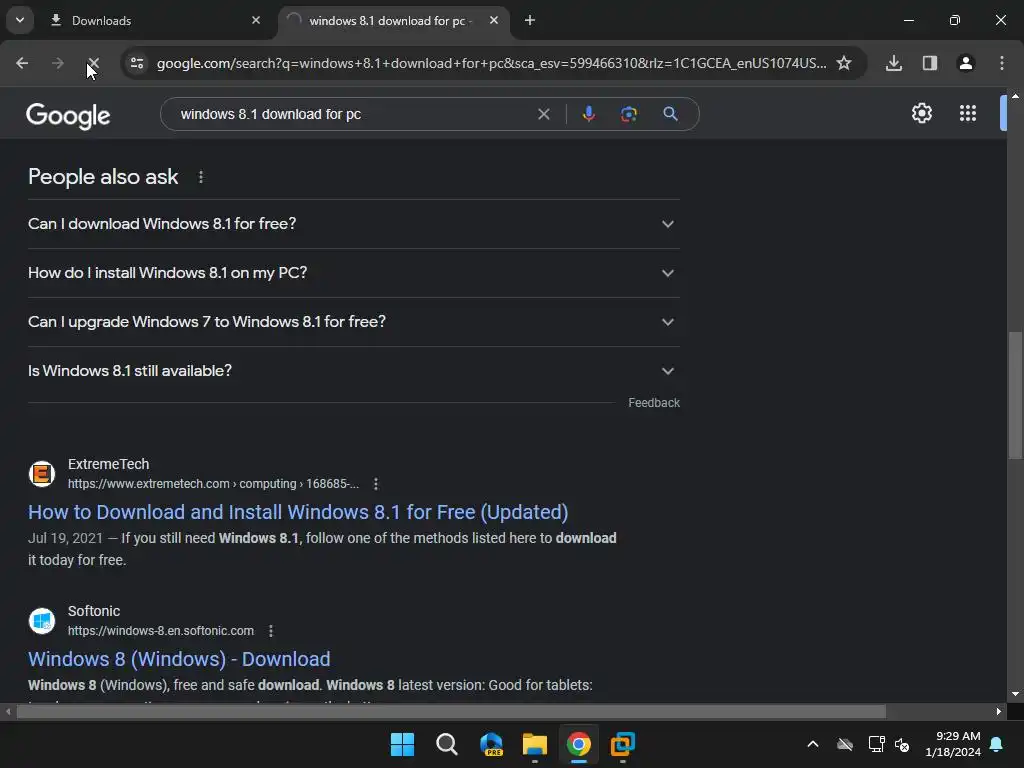Screen dimensions: 1024x768
Task: Click the vertical scrollbar thumb
Action: 1016,396
